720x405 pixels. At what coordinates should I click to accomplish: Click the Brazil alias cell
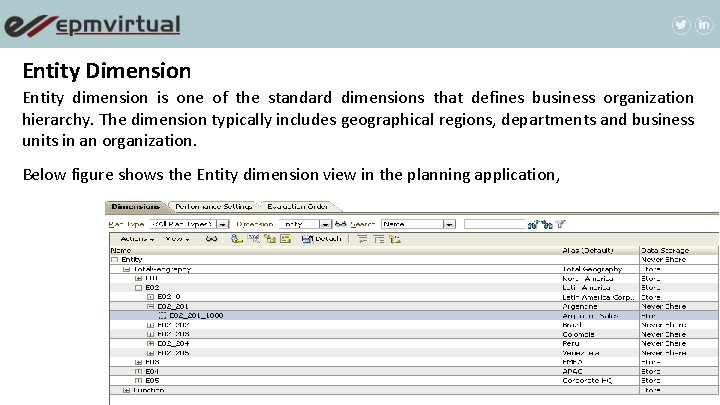click(x=572, y=325)
